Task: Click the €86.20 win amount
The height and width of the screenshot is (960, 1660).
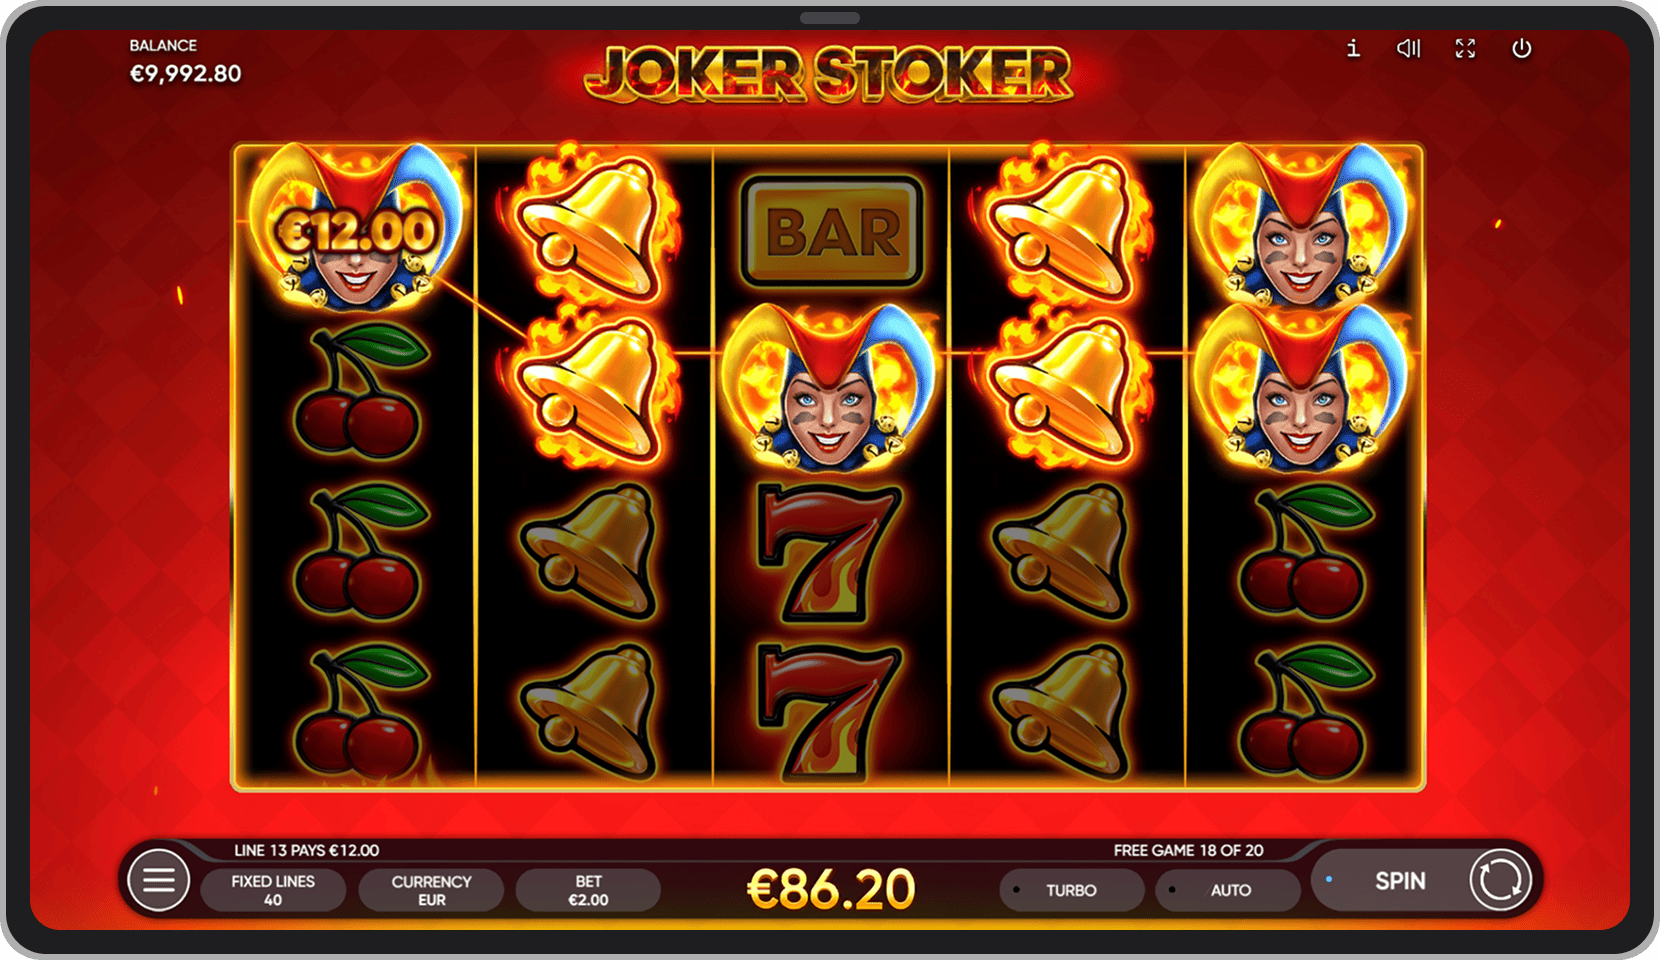Action: click(x=831, y=889)
